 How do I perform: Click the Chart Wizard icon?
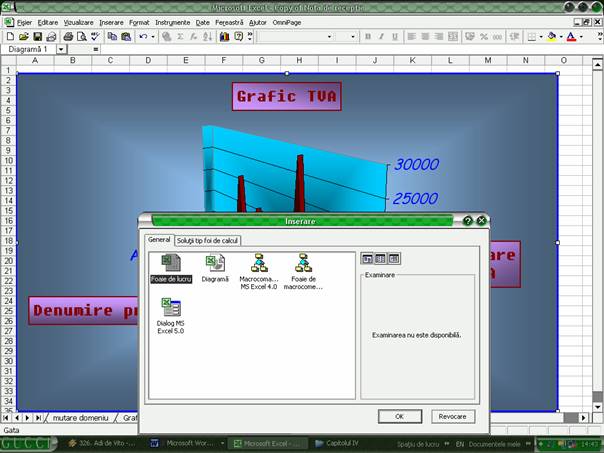[225, 37]
